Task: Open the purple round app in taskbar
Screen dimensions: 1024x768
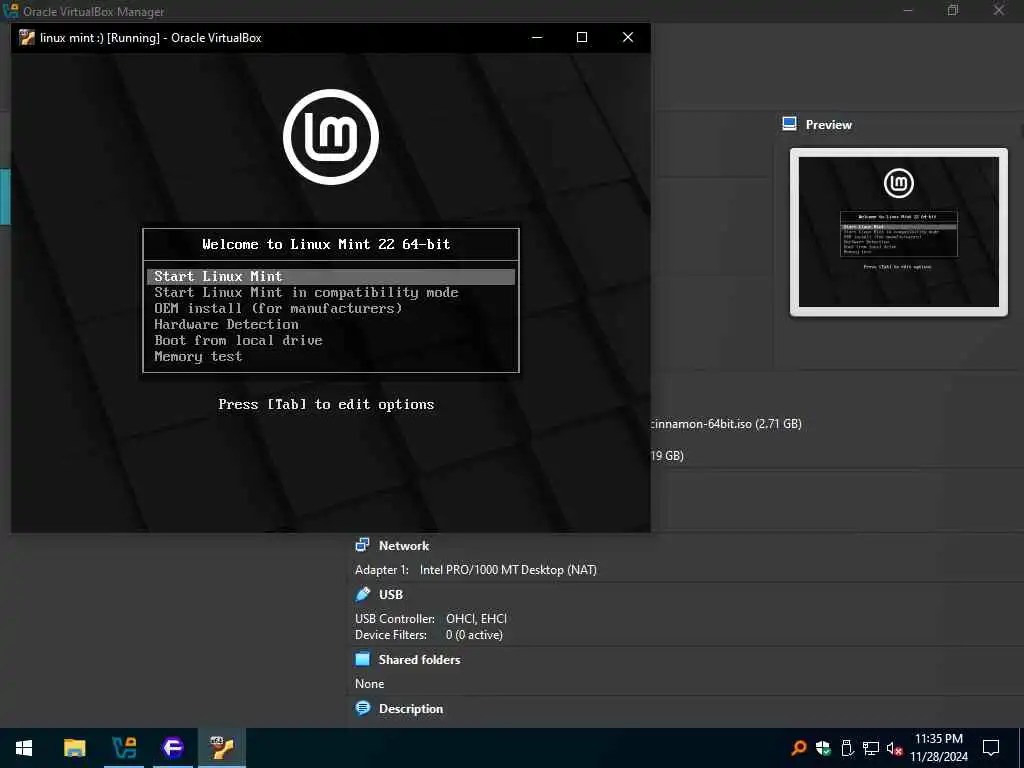Action: point(173,748)
